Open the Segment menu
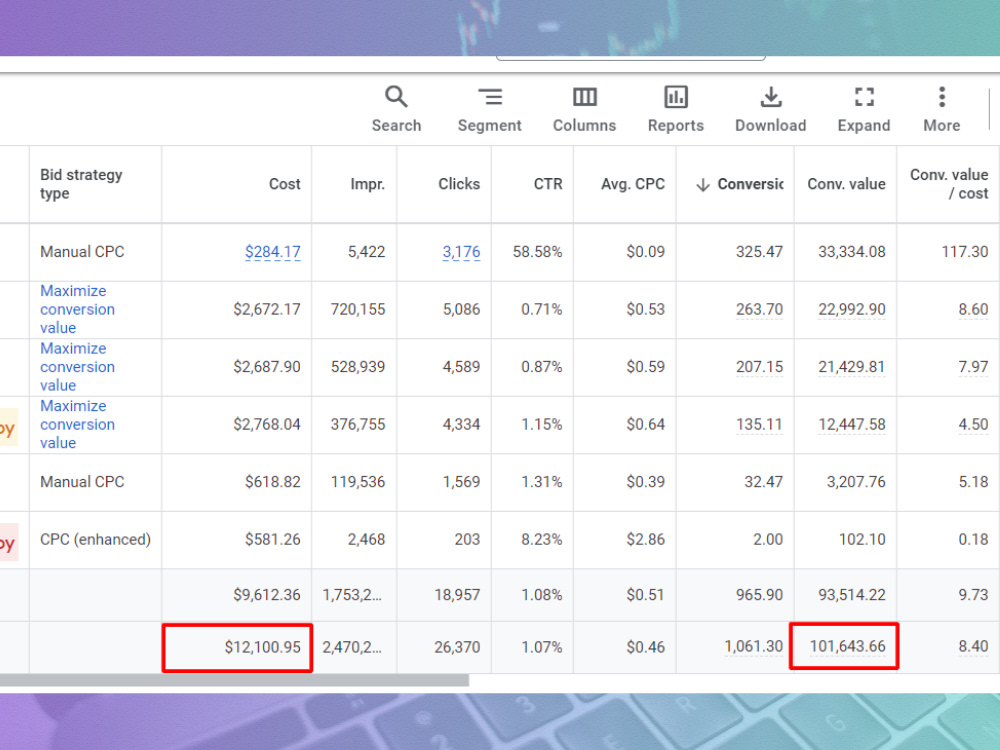The image size is (1000, 750). [489, 109]
